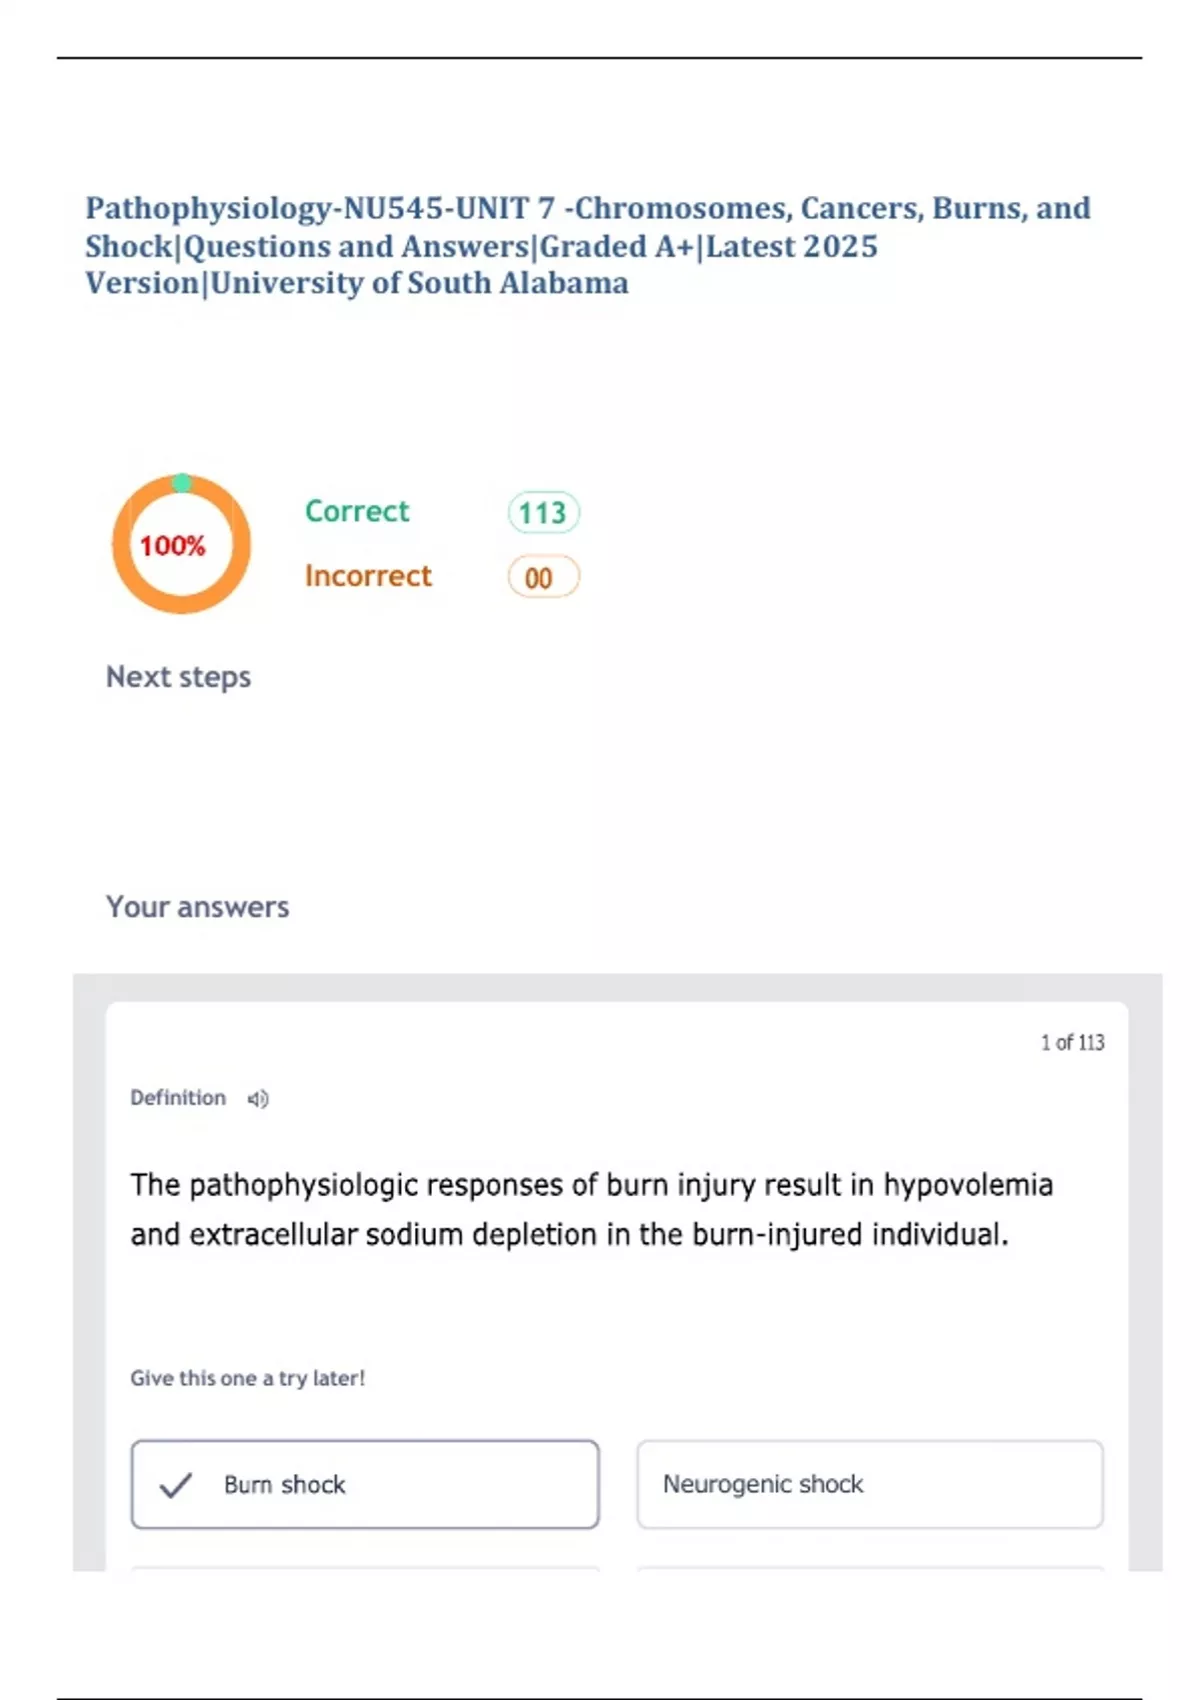This screenshot has height=1700, width=1200.
Task: Click University of South Alabama in the title
Action: [x=420, y=284]
